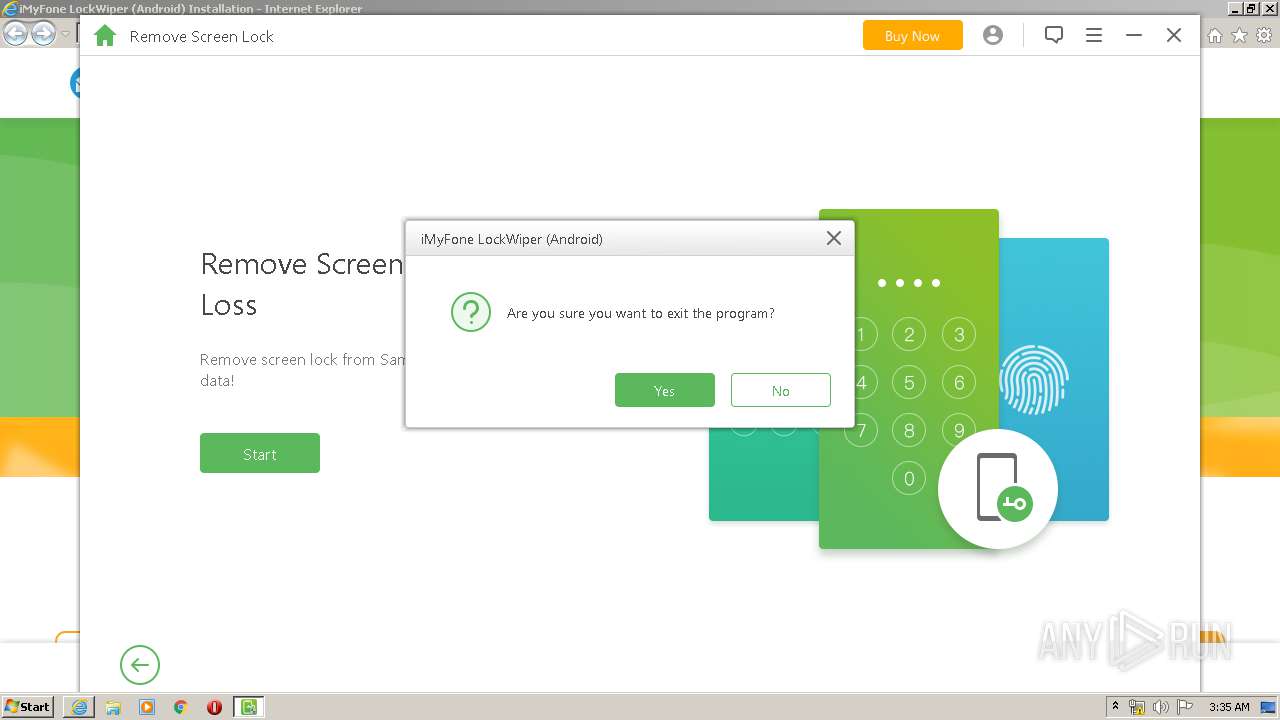Screen dimensions: 1280x720
Task: Click the 3:35 AM clock
Action: 1229,707
